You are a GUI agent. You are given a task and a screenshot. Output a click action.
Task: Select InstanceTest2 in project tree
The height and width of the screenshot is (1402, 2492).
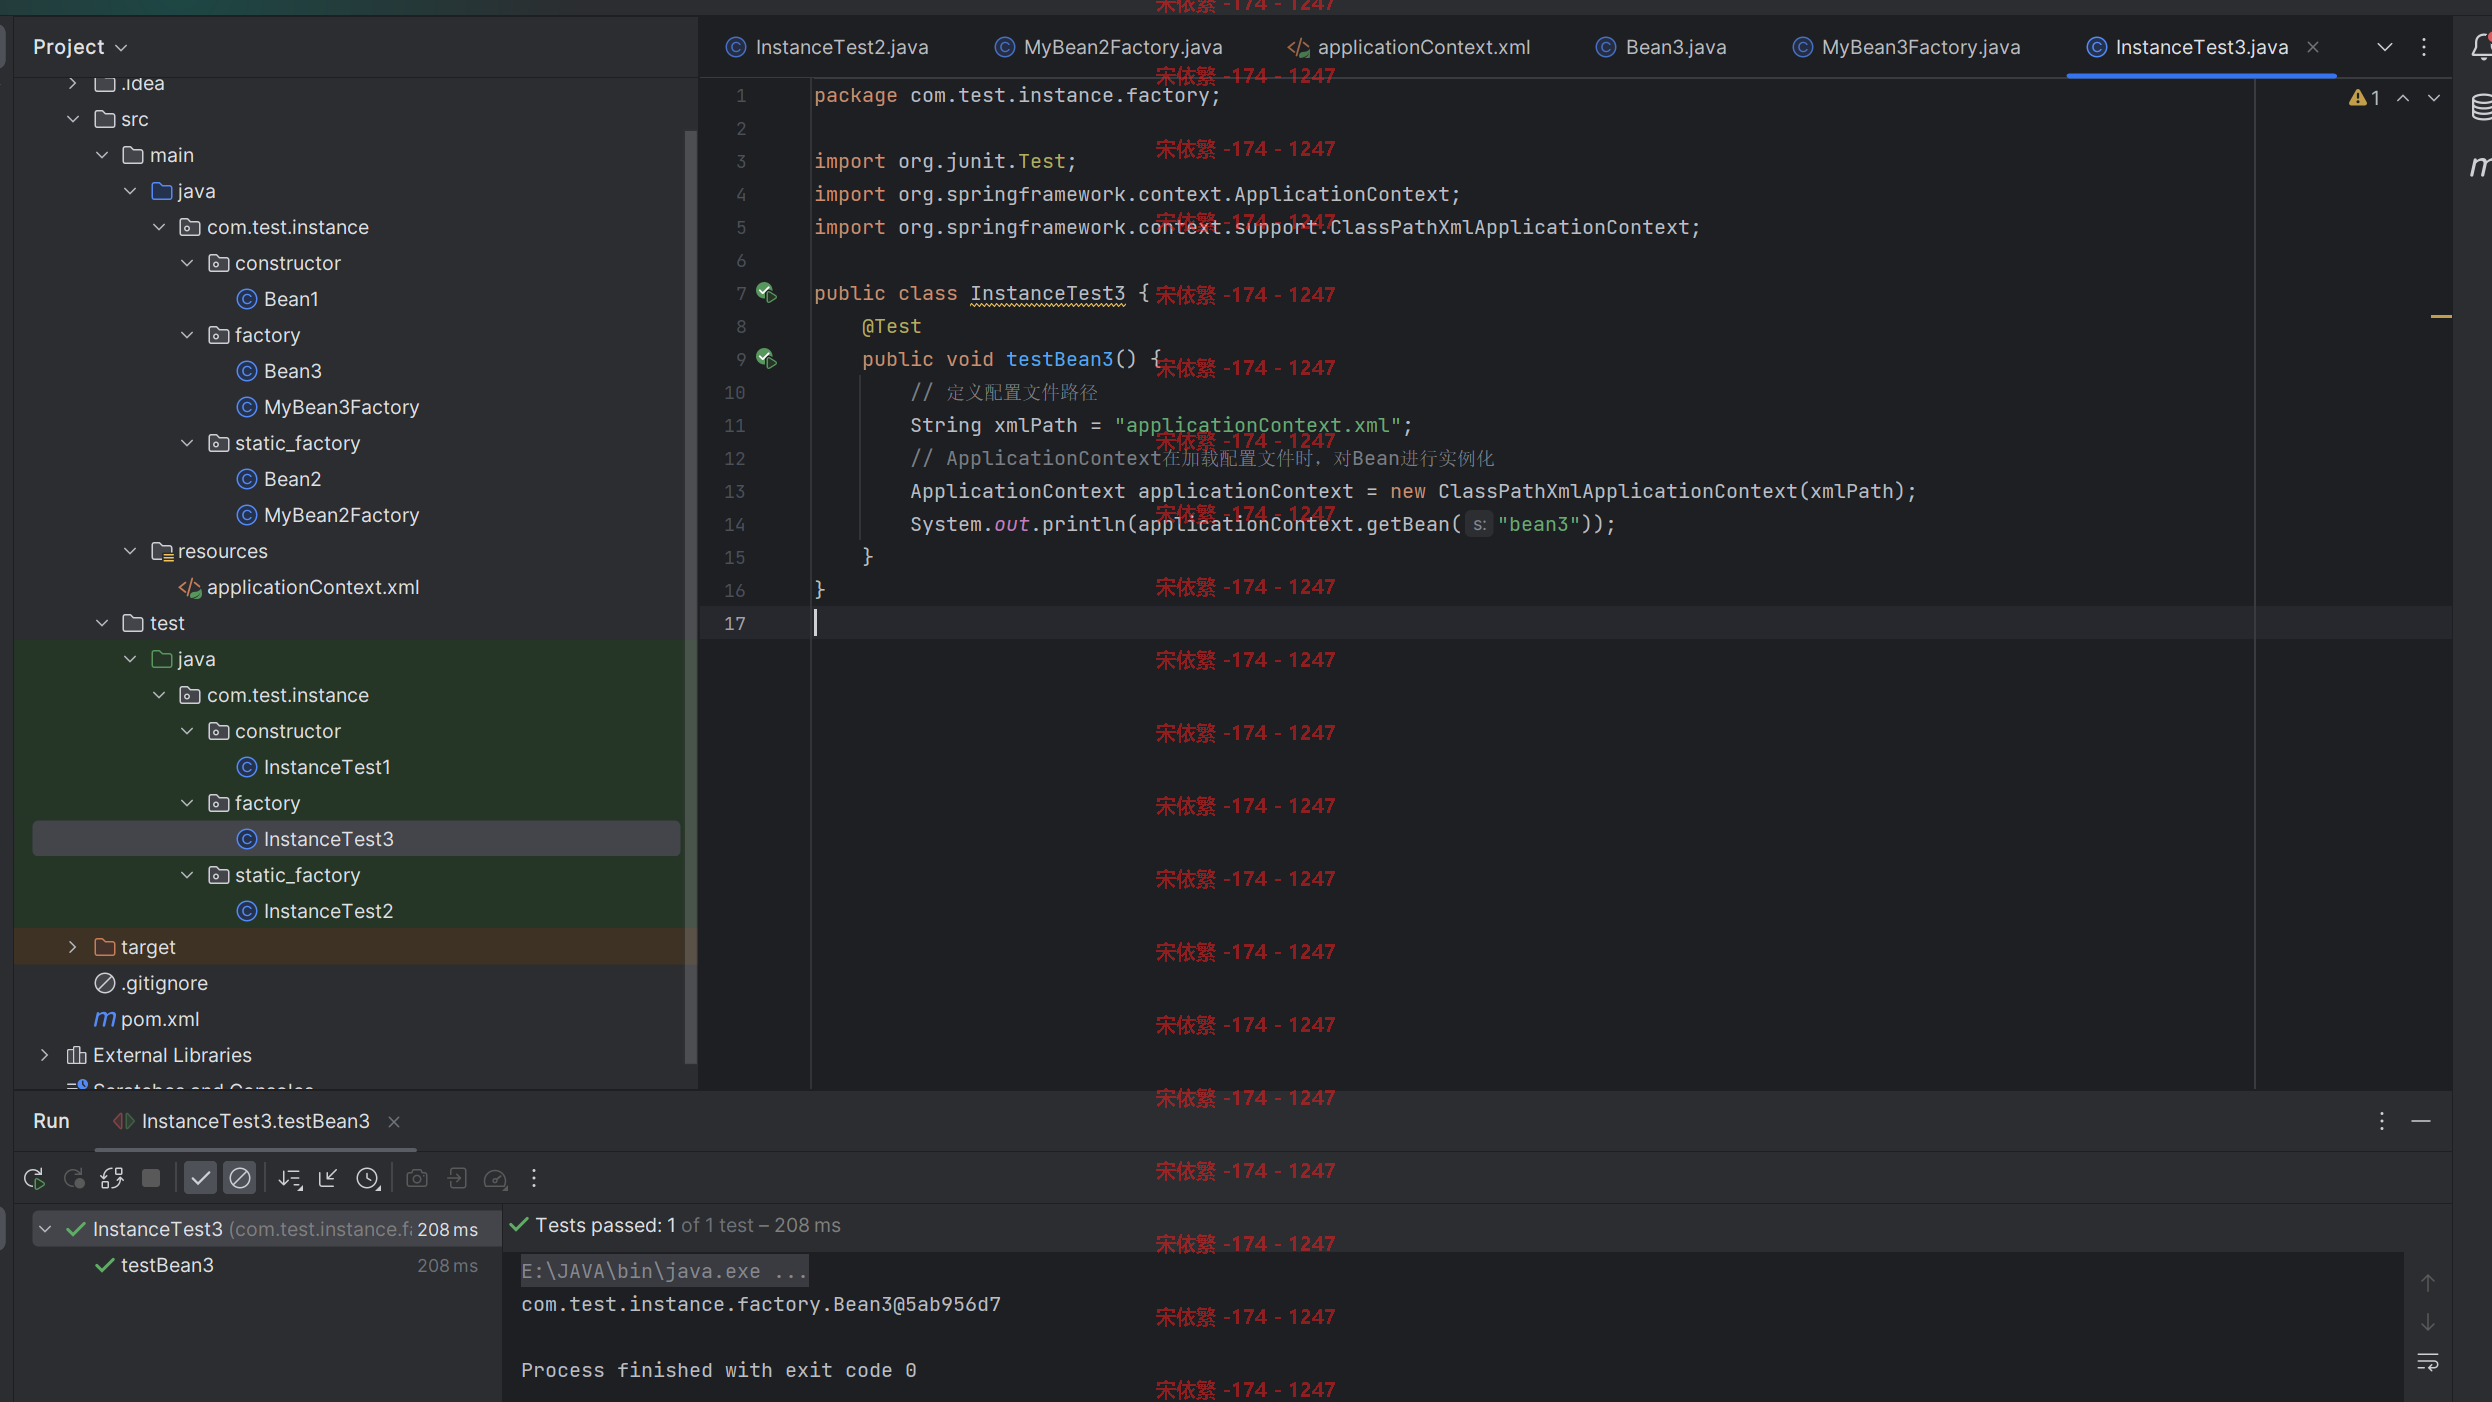pyautogui.click(x=328, y=911)
